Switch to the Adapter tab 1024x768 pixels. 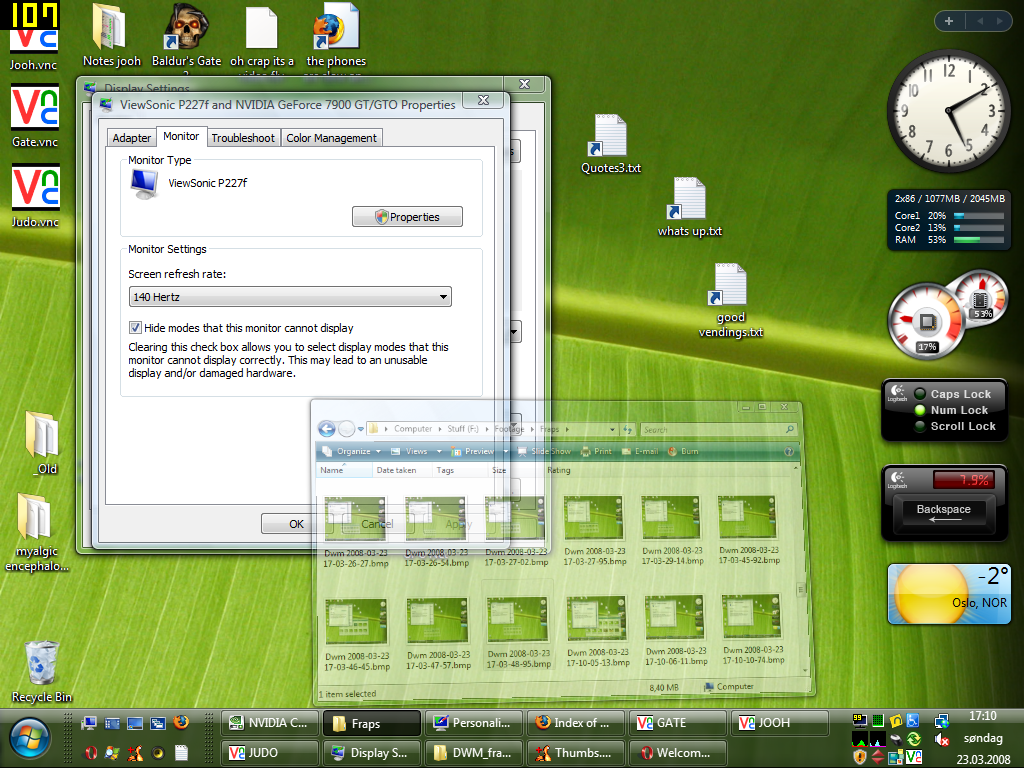(x=131, y=138)
